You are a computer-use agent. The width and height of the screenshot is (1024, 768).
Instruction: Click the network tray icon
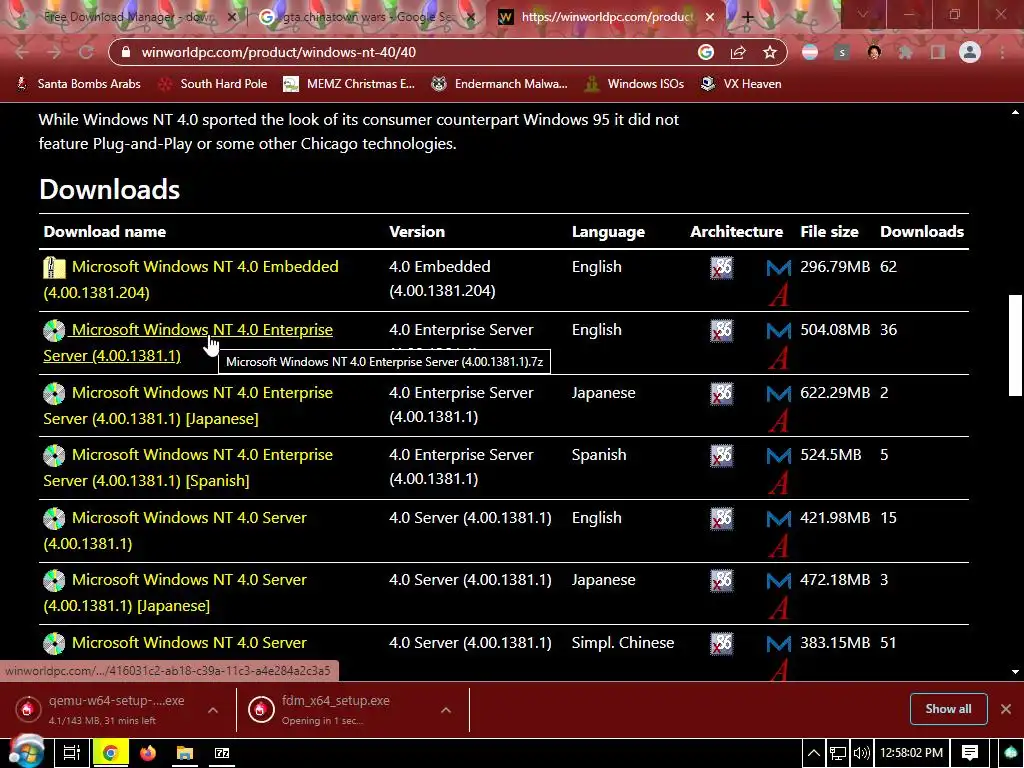tap(838, 753)
